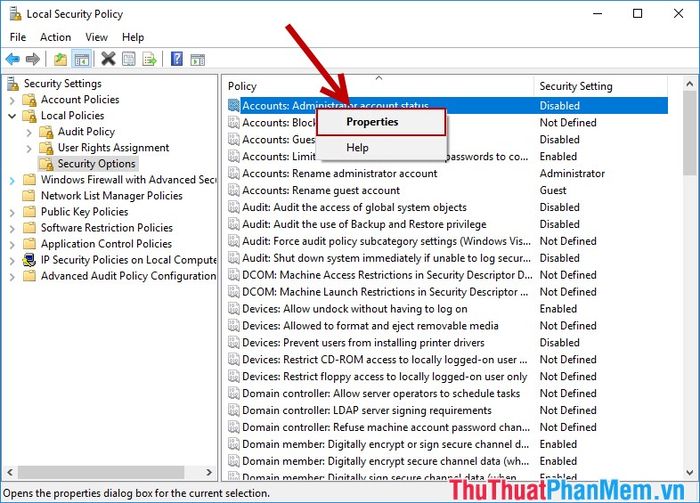Click the vertical scrollbar up arrow
Image resolution: width=700 pixels, height=503 pixels.
689,83
